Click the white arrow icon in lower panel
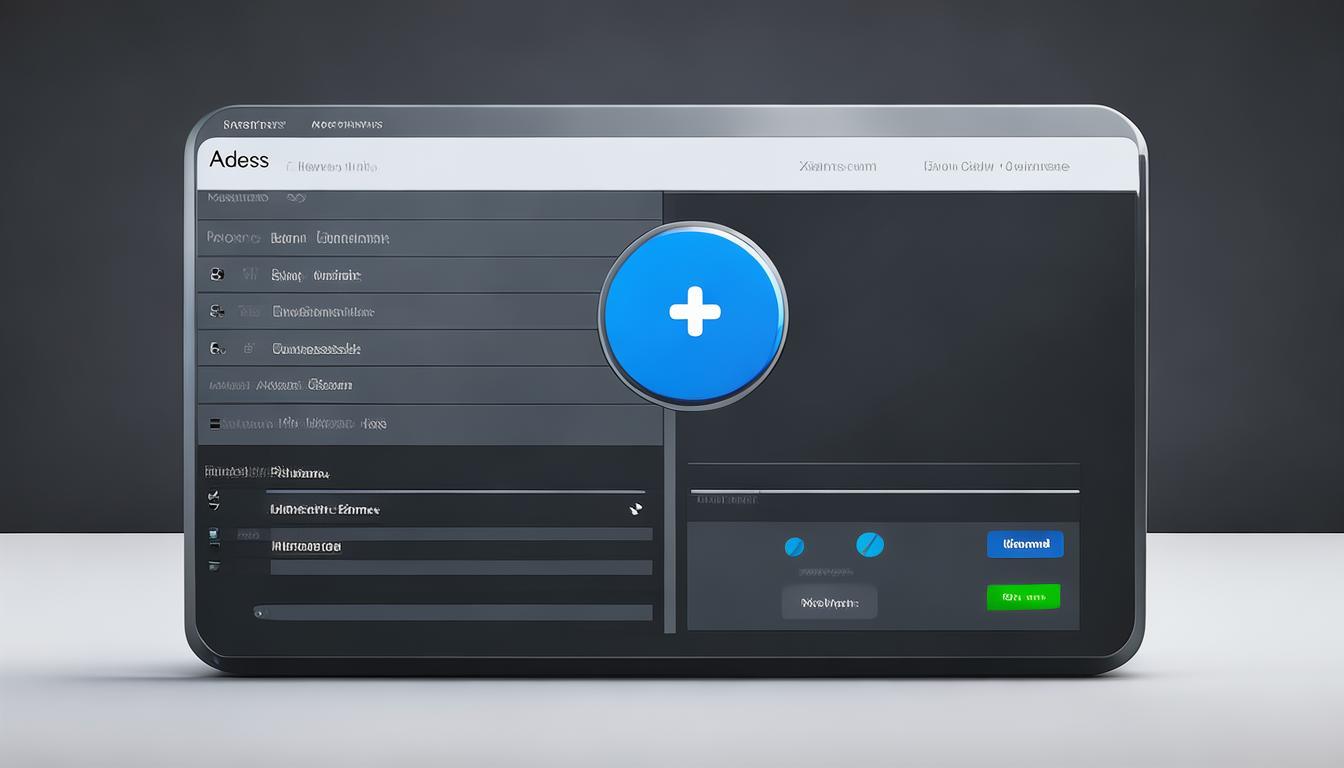 (x=635, y=509)
